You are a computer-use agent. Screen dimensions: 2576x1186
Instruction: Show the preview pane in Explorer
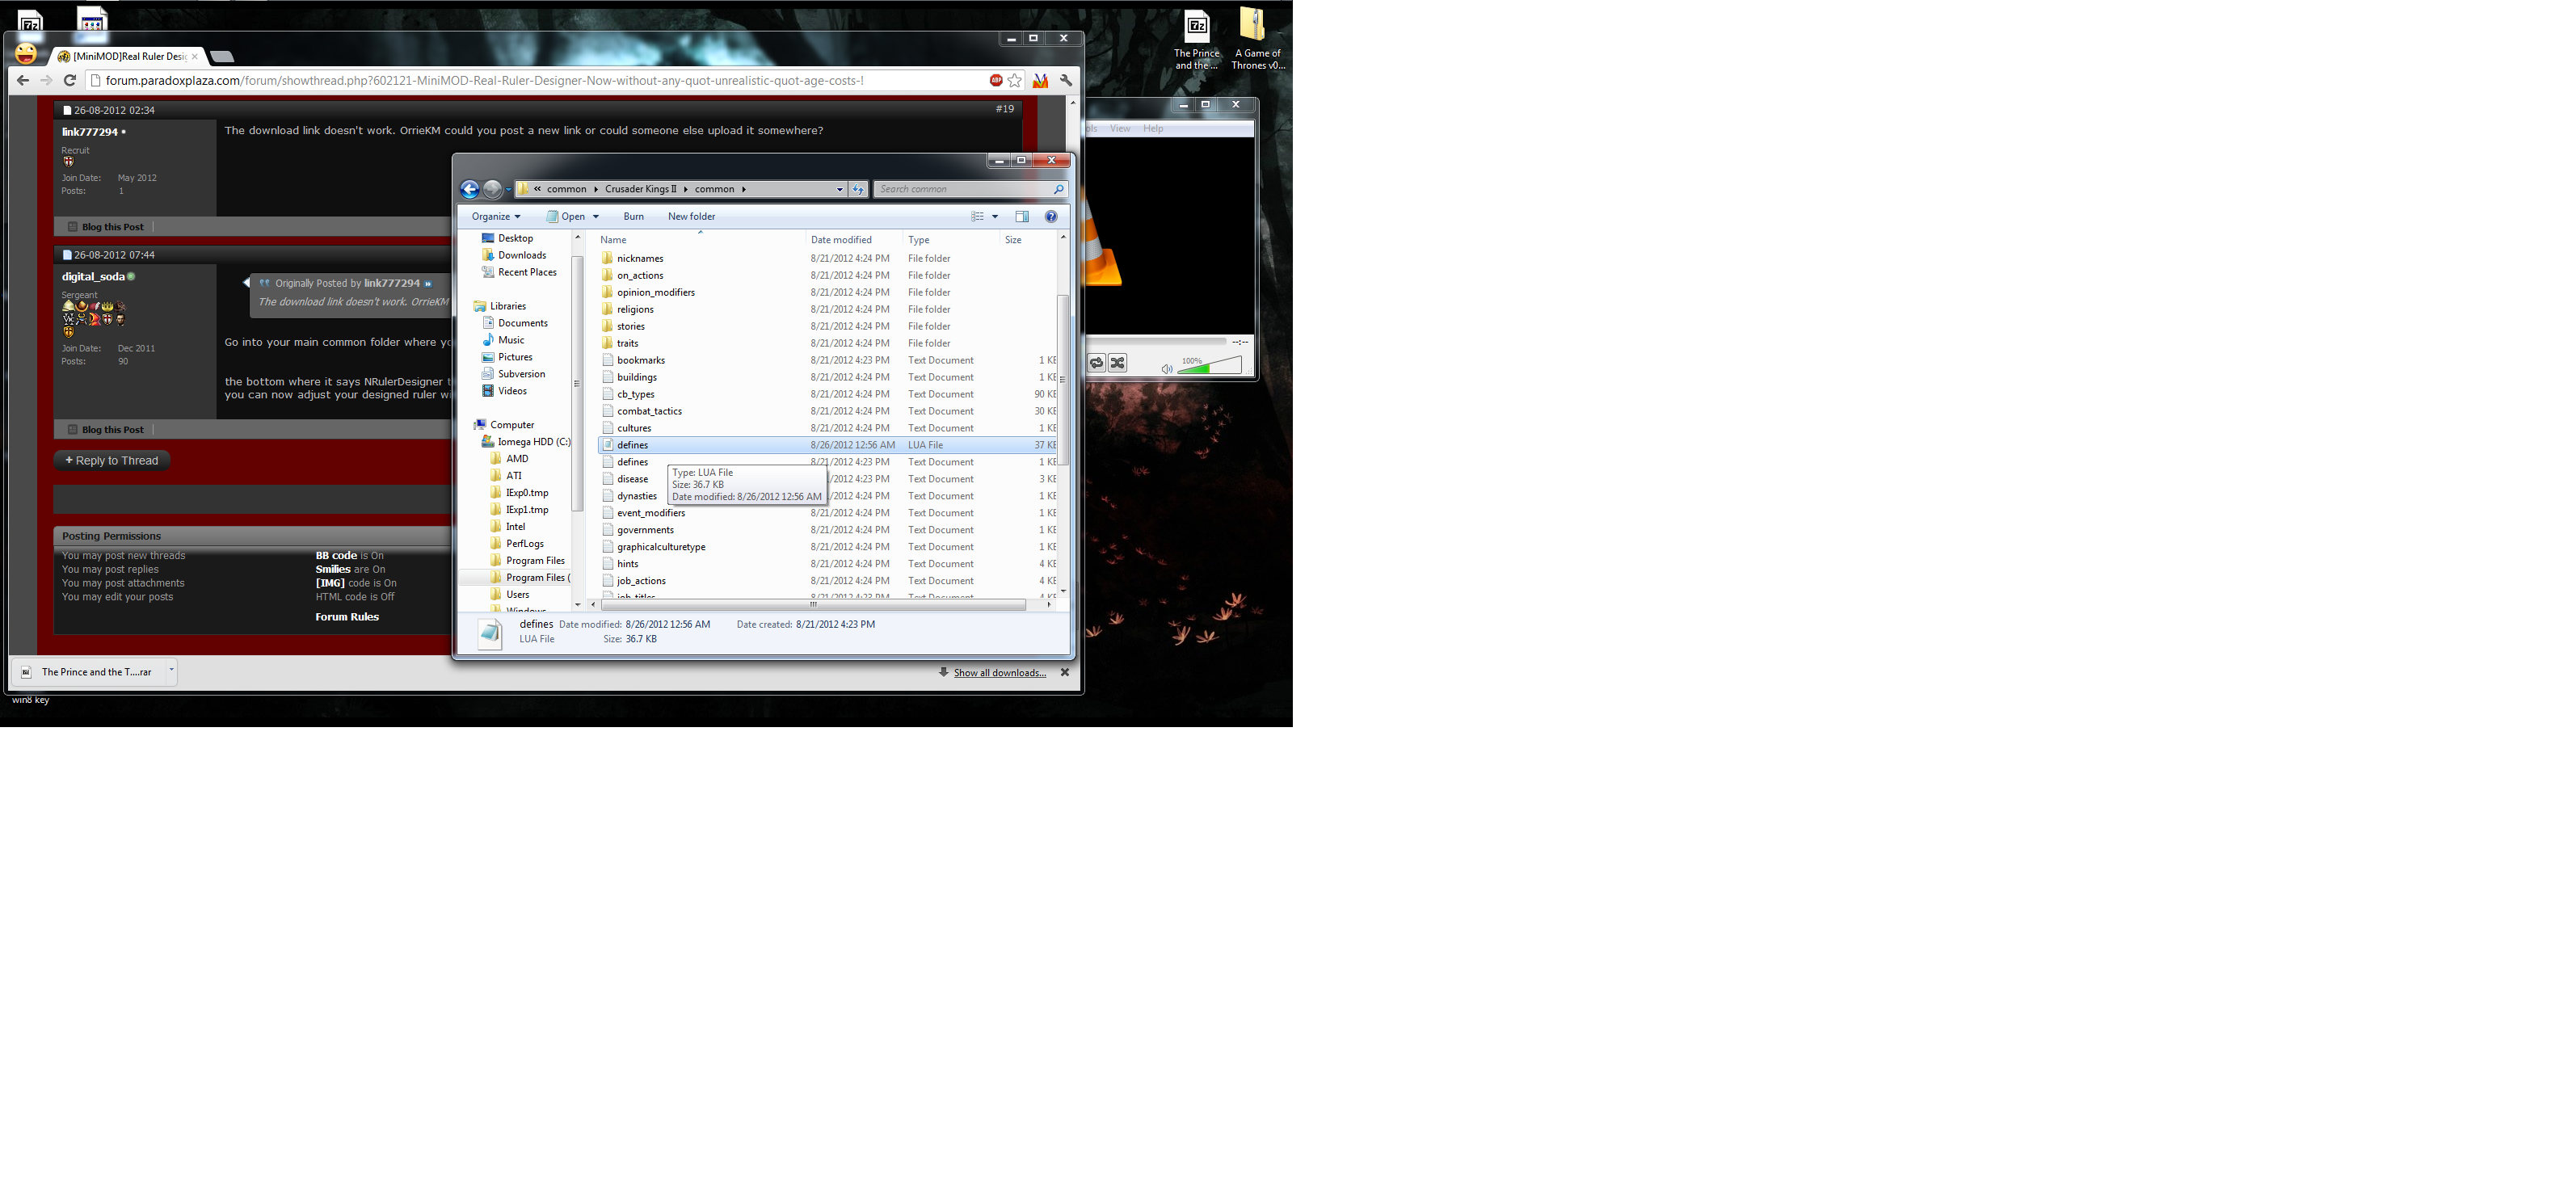click(x=1021, y=216)
